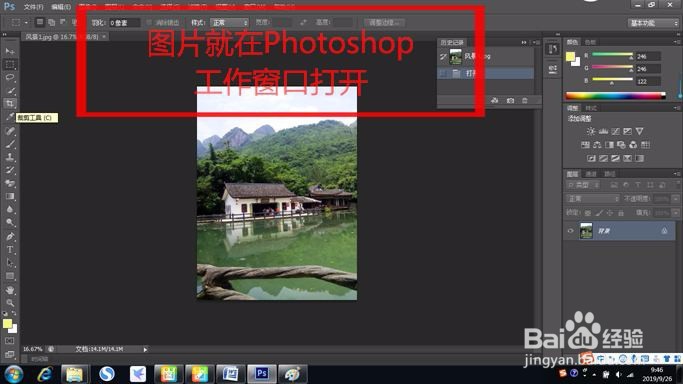Select the Move tool
The height and width of the screenshot is (384, 683).
pyautogui.click(x=10, y=51)
